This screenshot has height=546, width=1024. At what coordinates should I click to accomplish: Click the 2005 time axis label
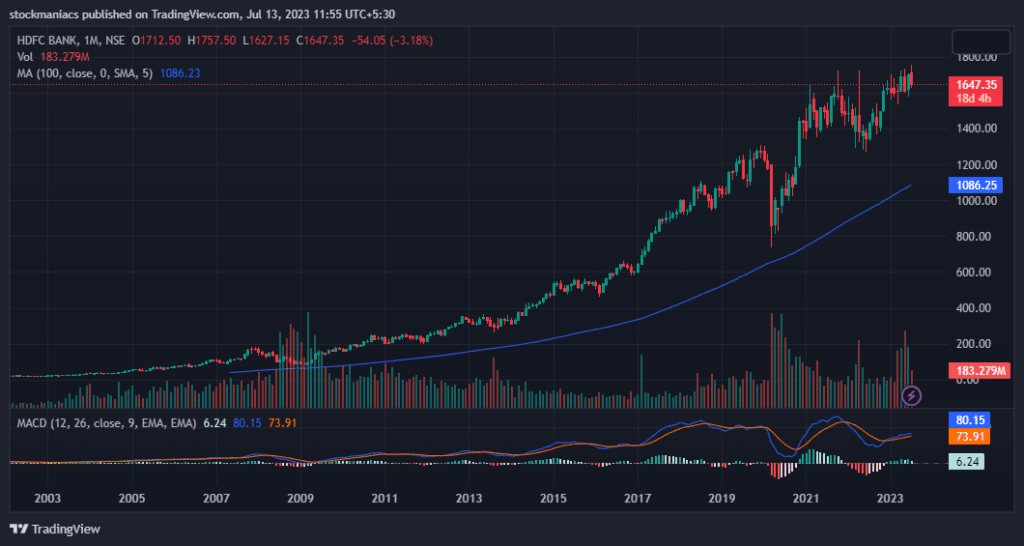132,498
